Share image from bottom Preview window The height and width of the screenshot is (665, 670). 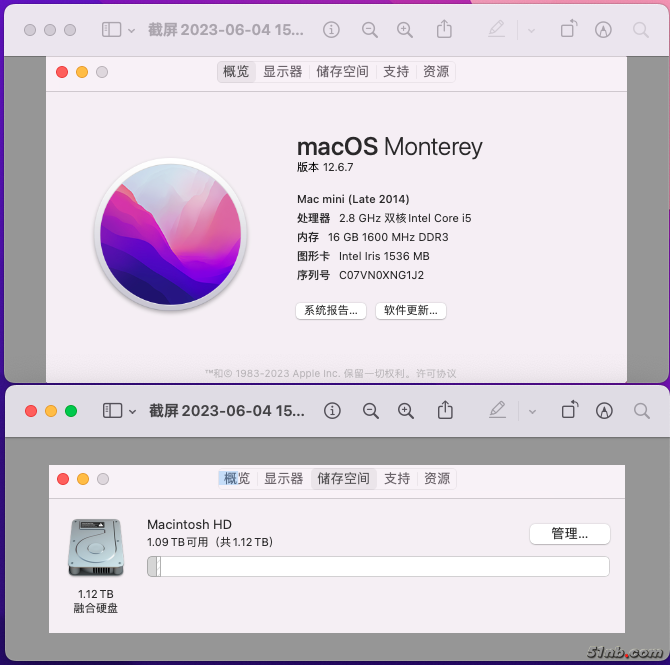445,410
